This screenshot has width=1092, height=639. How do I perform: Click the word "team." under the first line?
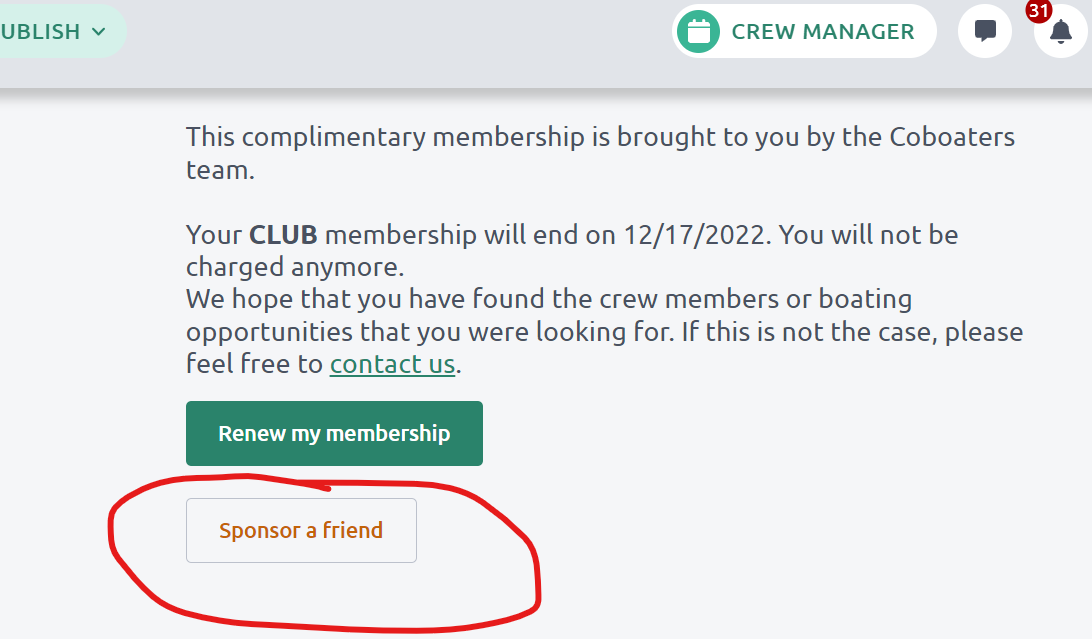(220, 170)
